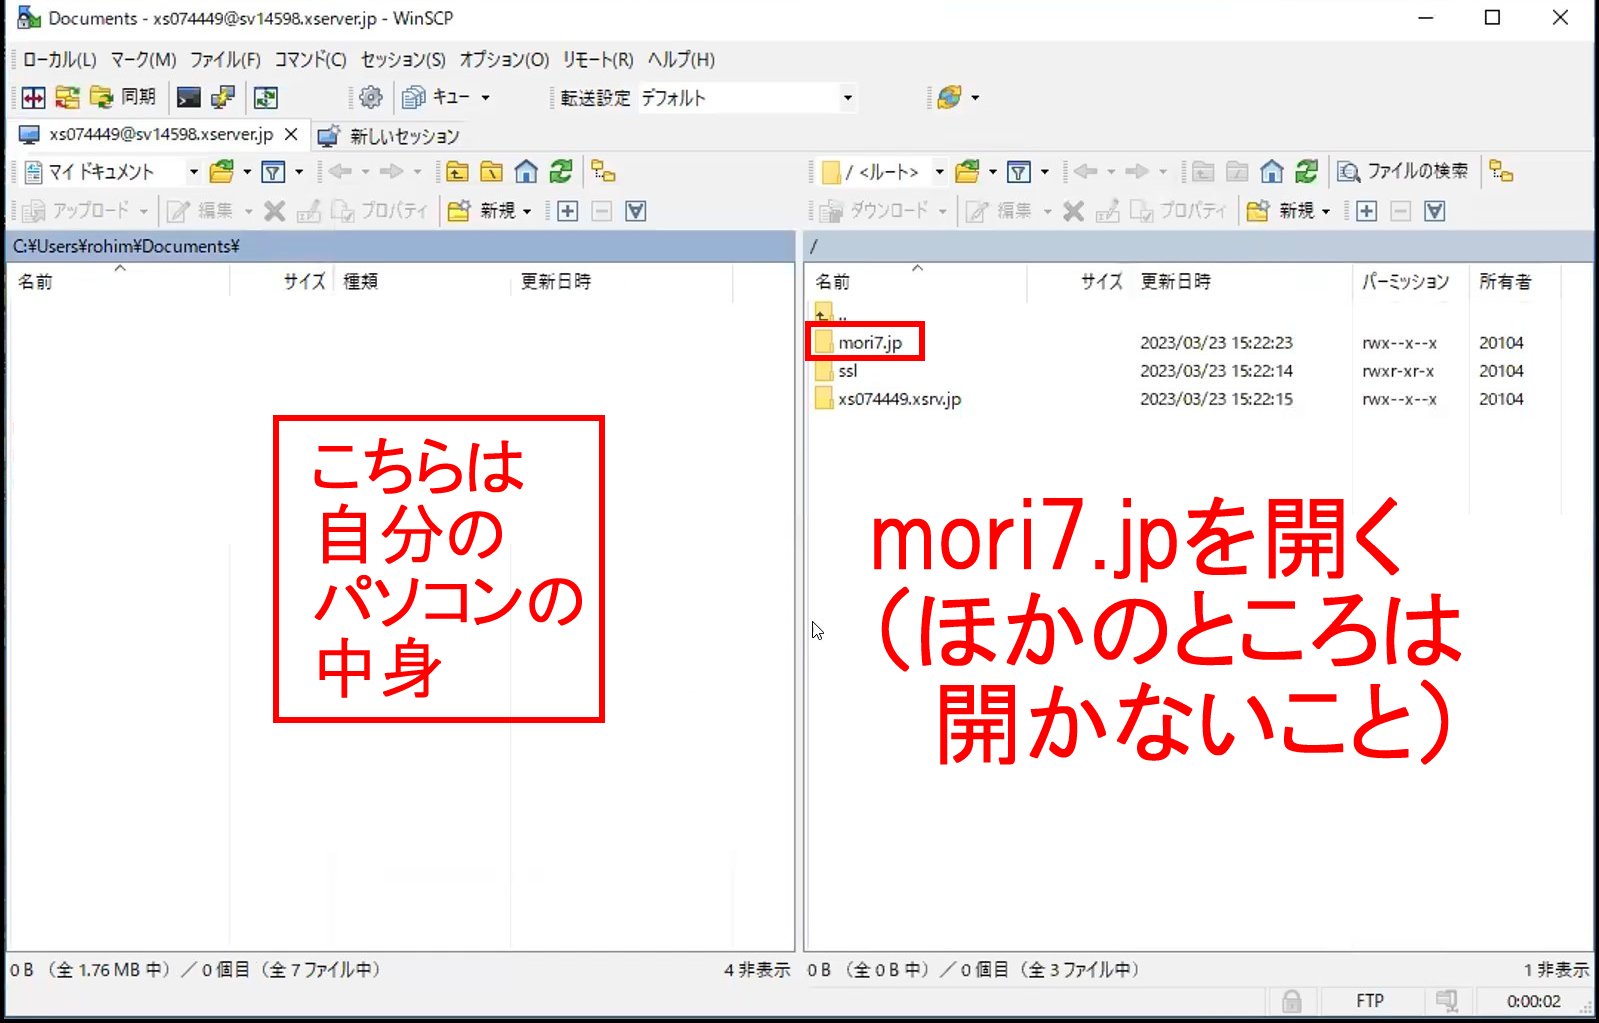Click local parent directory icon
This screenshot has width=1599, height=1023.
[457, 172]
